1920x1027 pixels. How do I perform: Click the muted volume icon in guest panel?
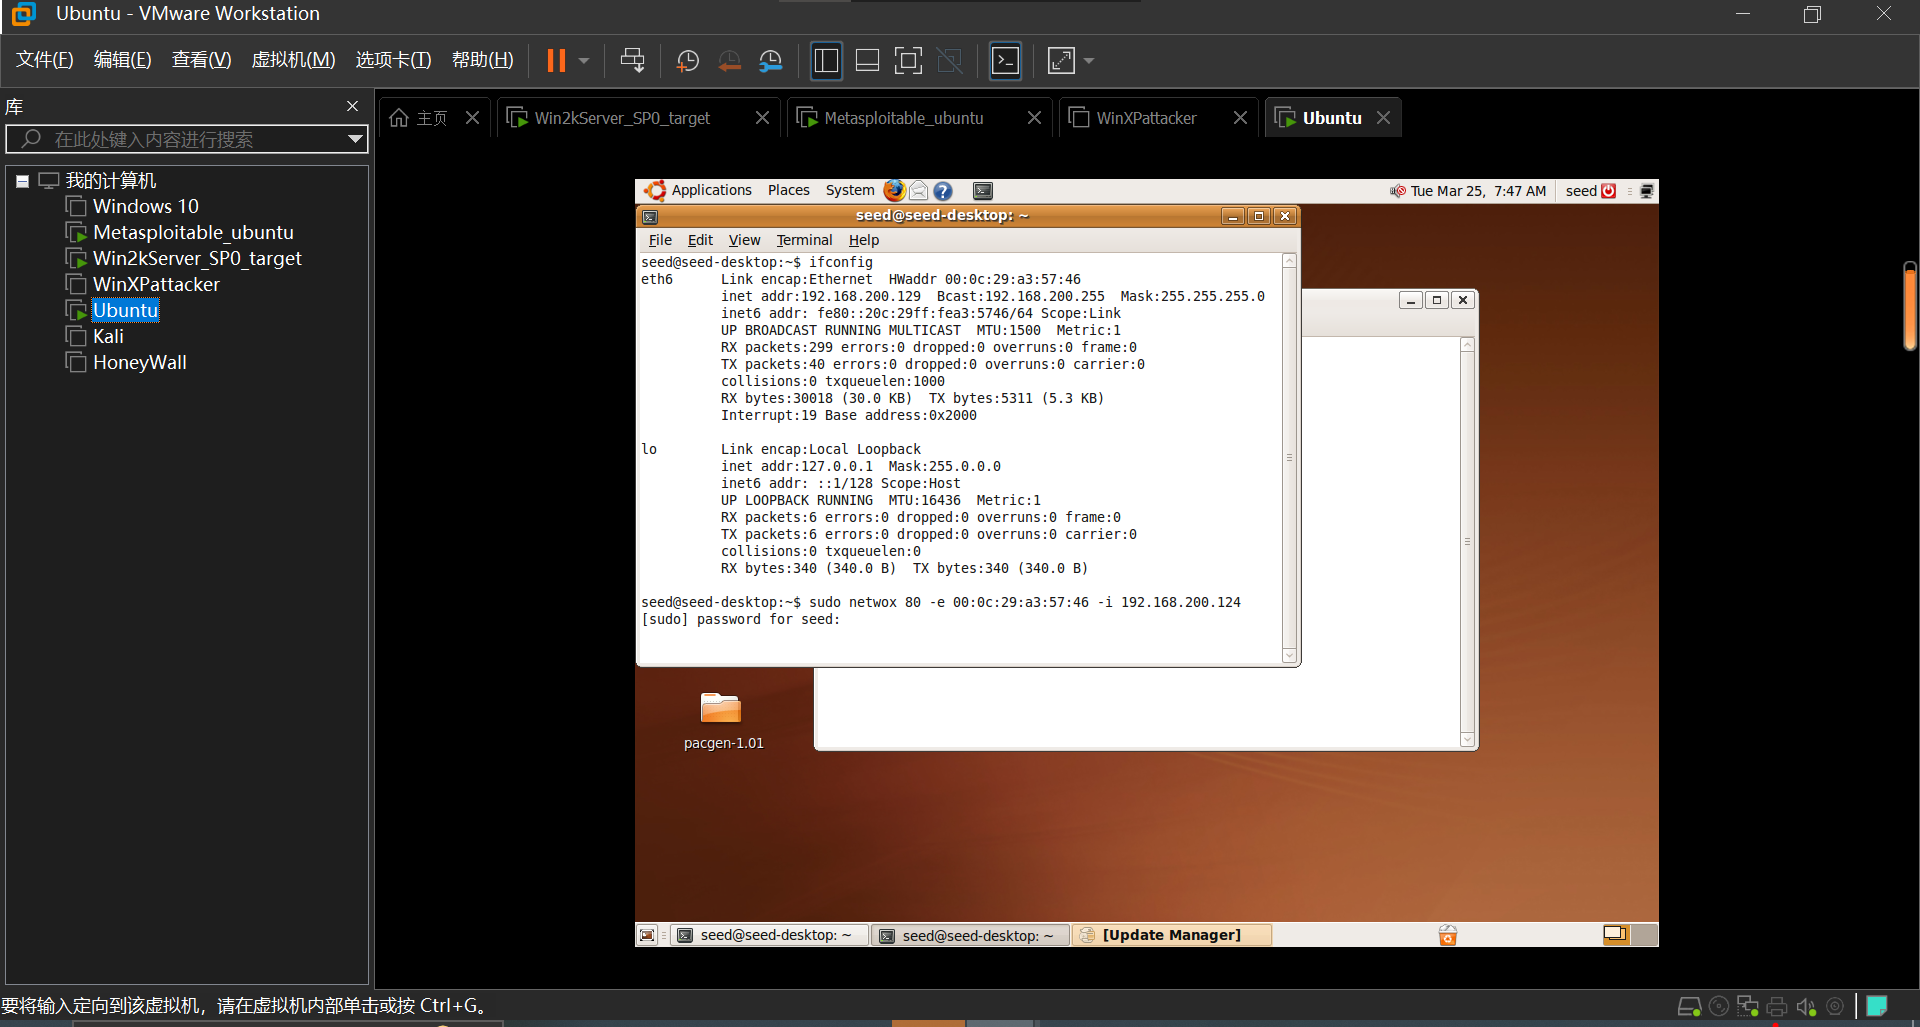[1397, 191]
